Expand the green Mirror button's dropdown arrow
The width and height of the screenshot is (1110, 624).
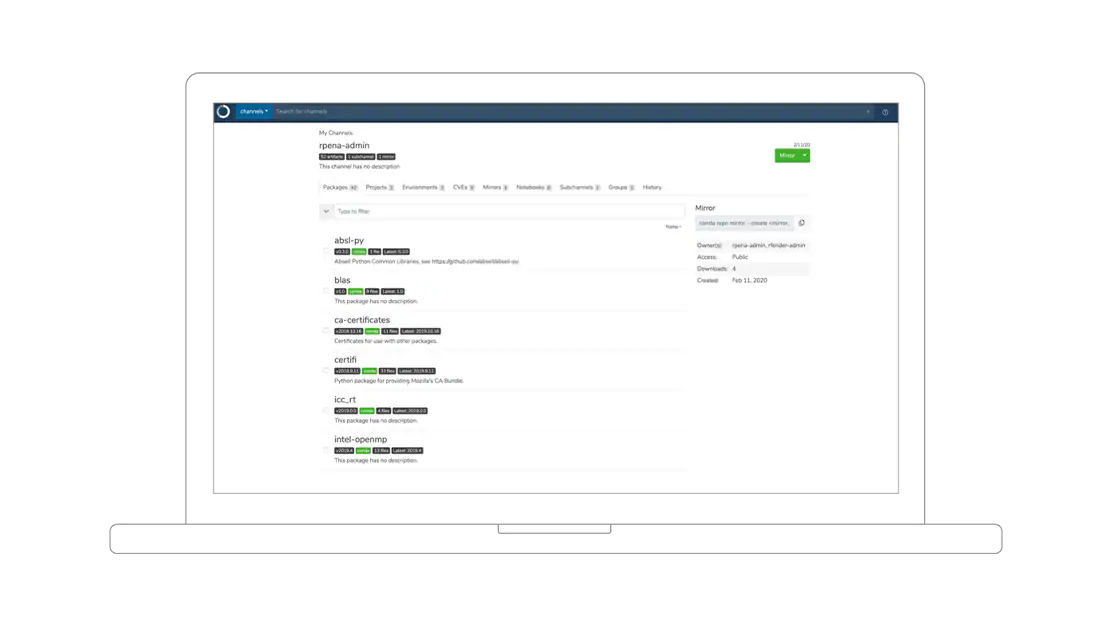805,156
